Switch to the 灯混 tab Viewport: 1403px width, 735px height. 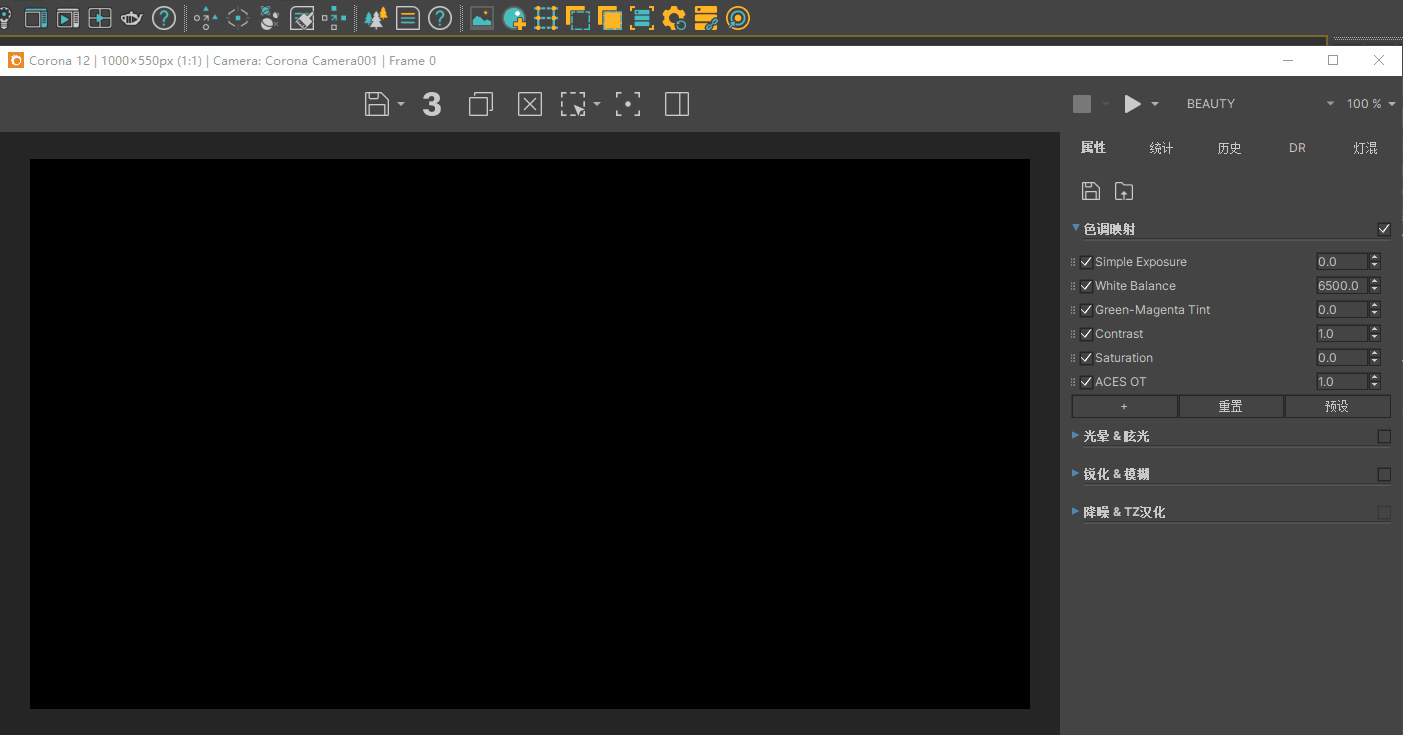[x=1365, y=148]
